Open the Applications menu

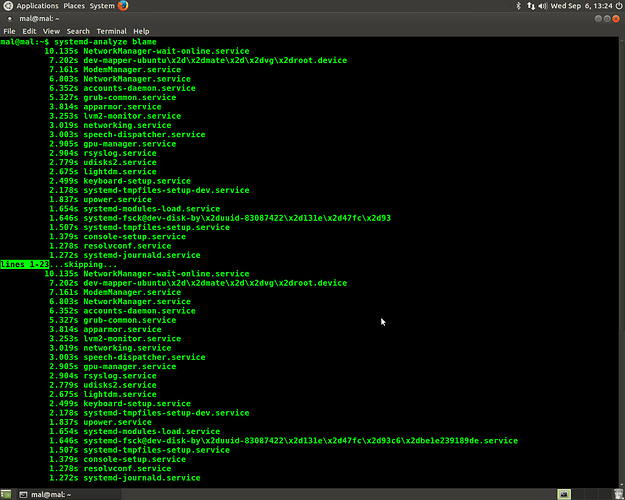click(37, 6)
